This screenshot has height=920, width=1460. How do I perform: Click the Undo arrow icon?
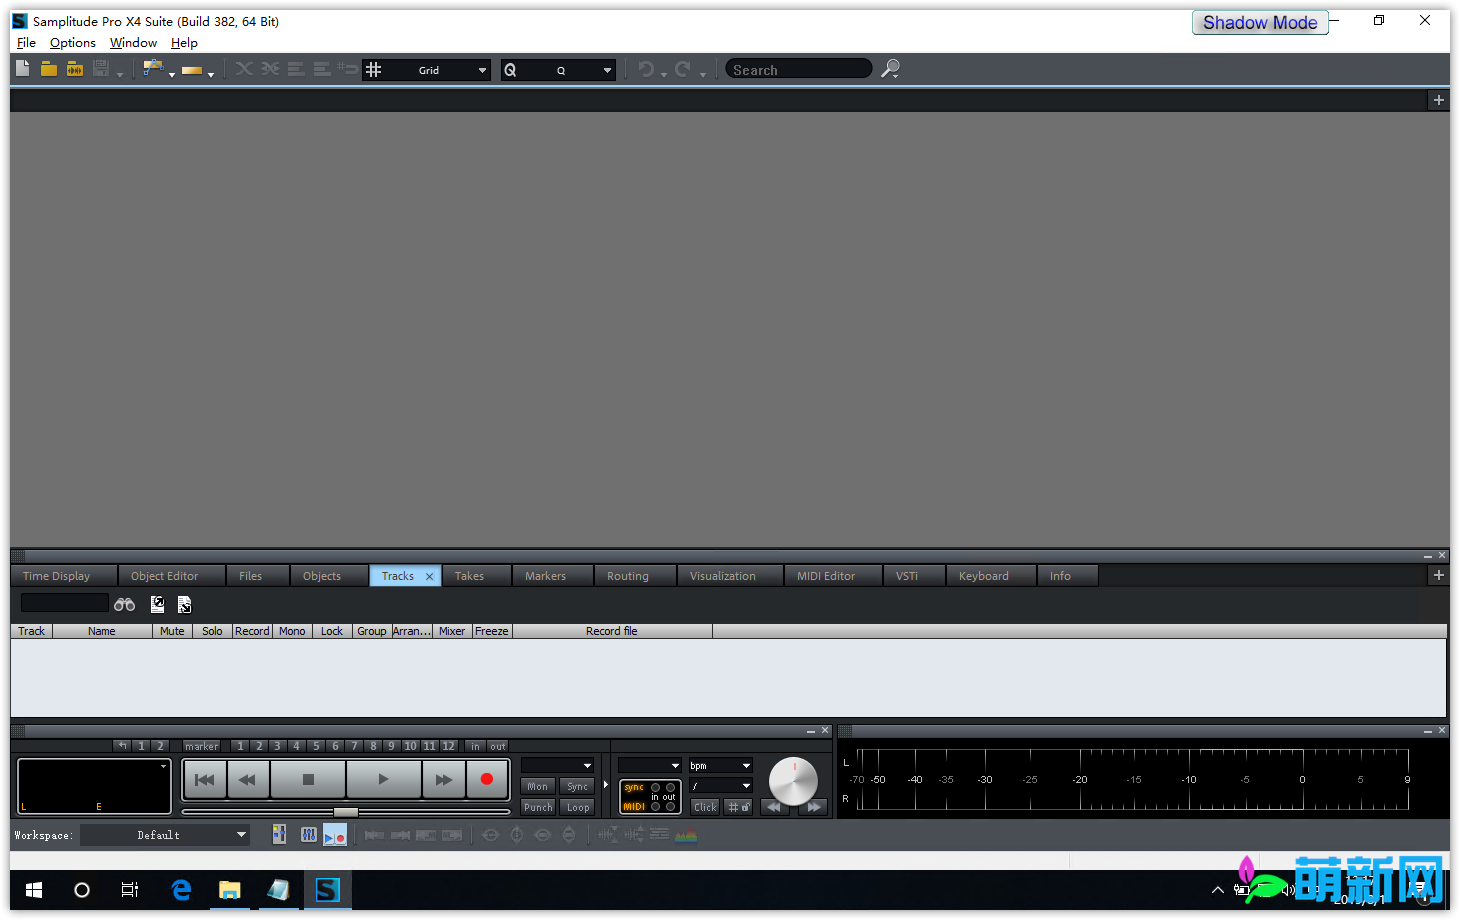click(x=646, y=69)
